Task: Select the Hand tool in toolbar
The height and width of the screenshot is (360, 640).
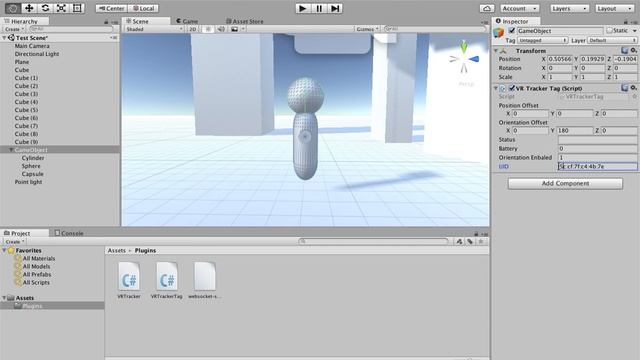Action: coord(13,8)
